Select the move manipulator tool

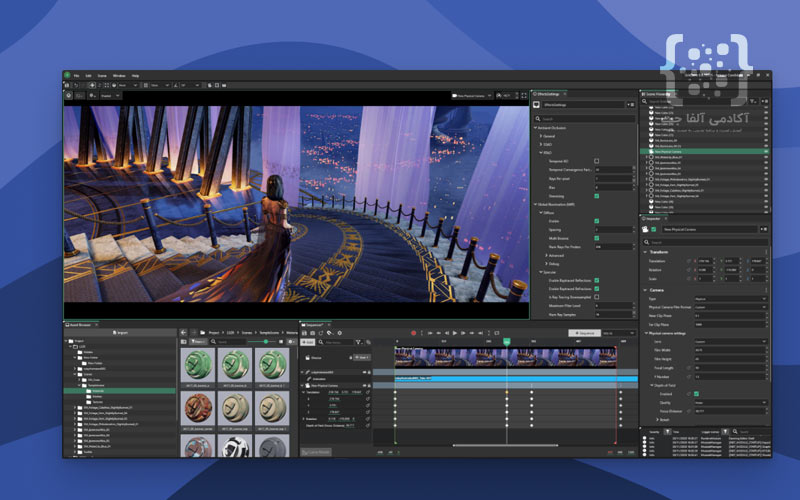92,85
